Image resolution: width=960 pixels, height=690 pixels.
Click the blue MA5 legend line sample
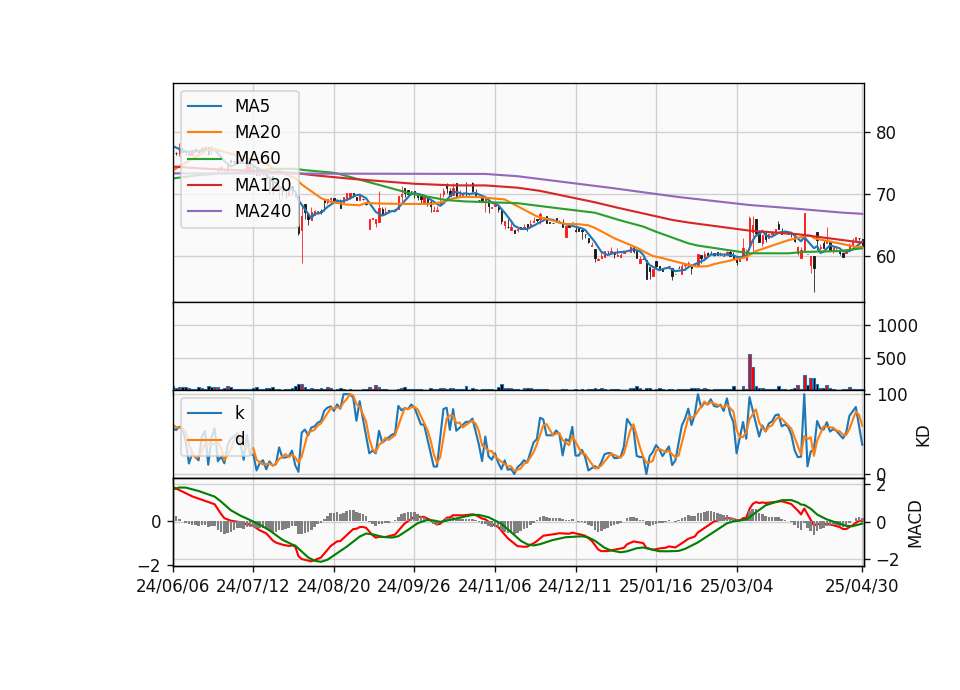click(x=204, y=106)
